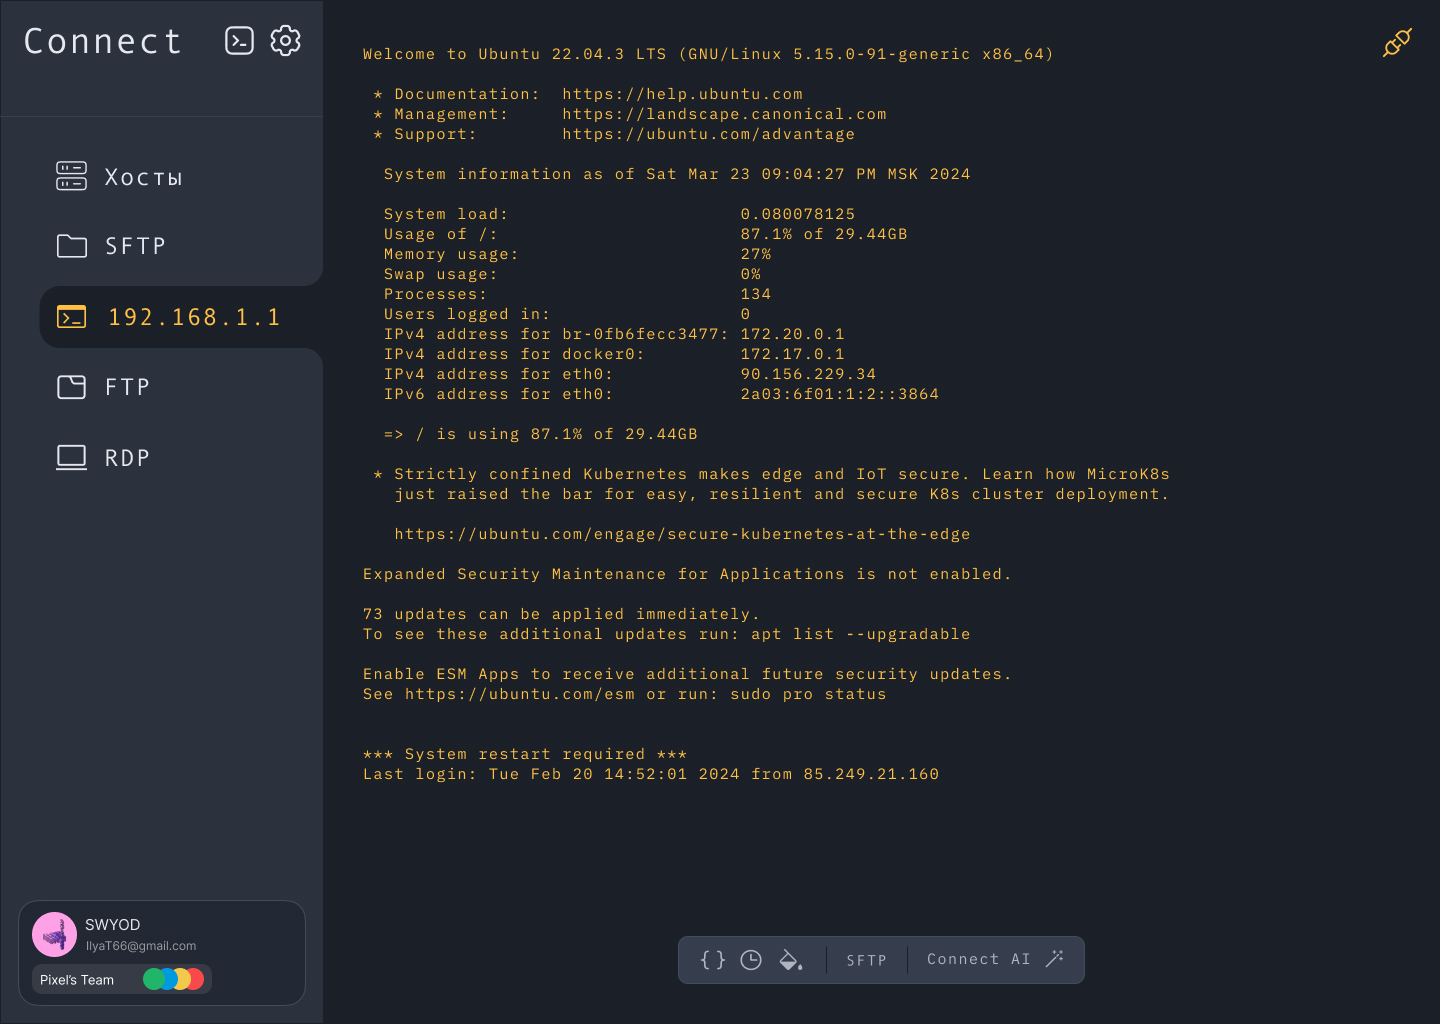Click the IlyaT66@gmail.com email text

pyautogui.click(x=140, y=945)
